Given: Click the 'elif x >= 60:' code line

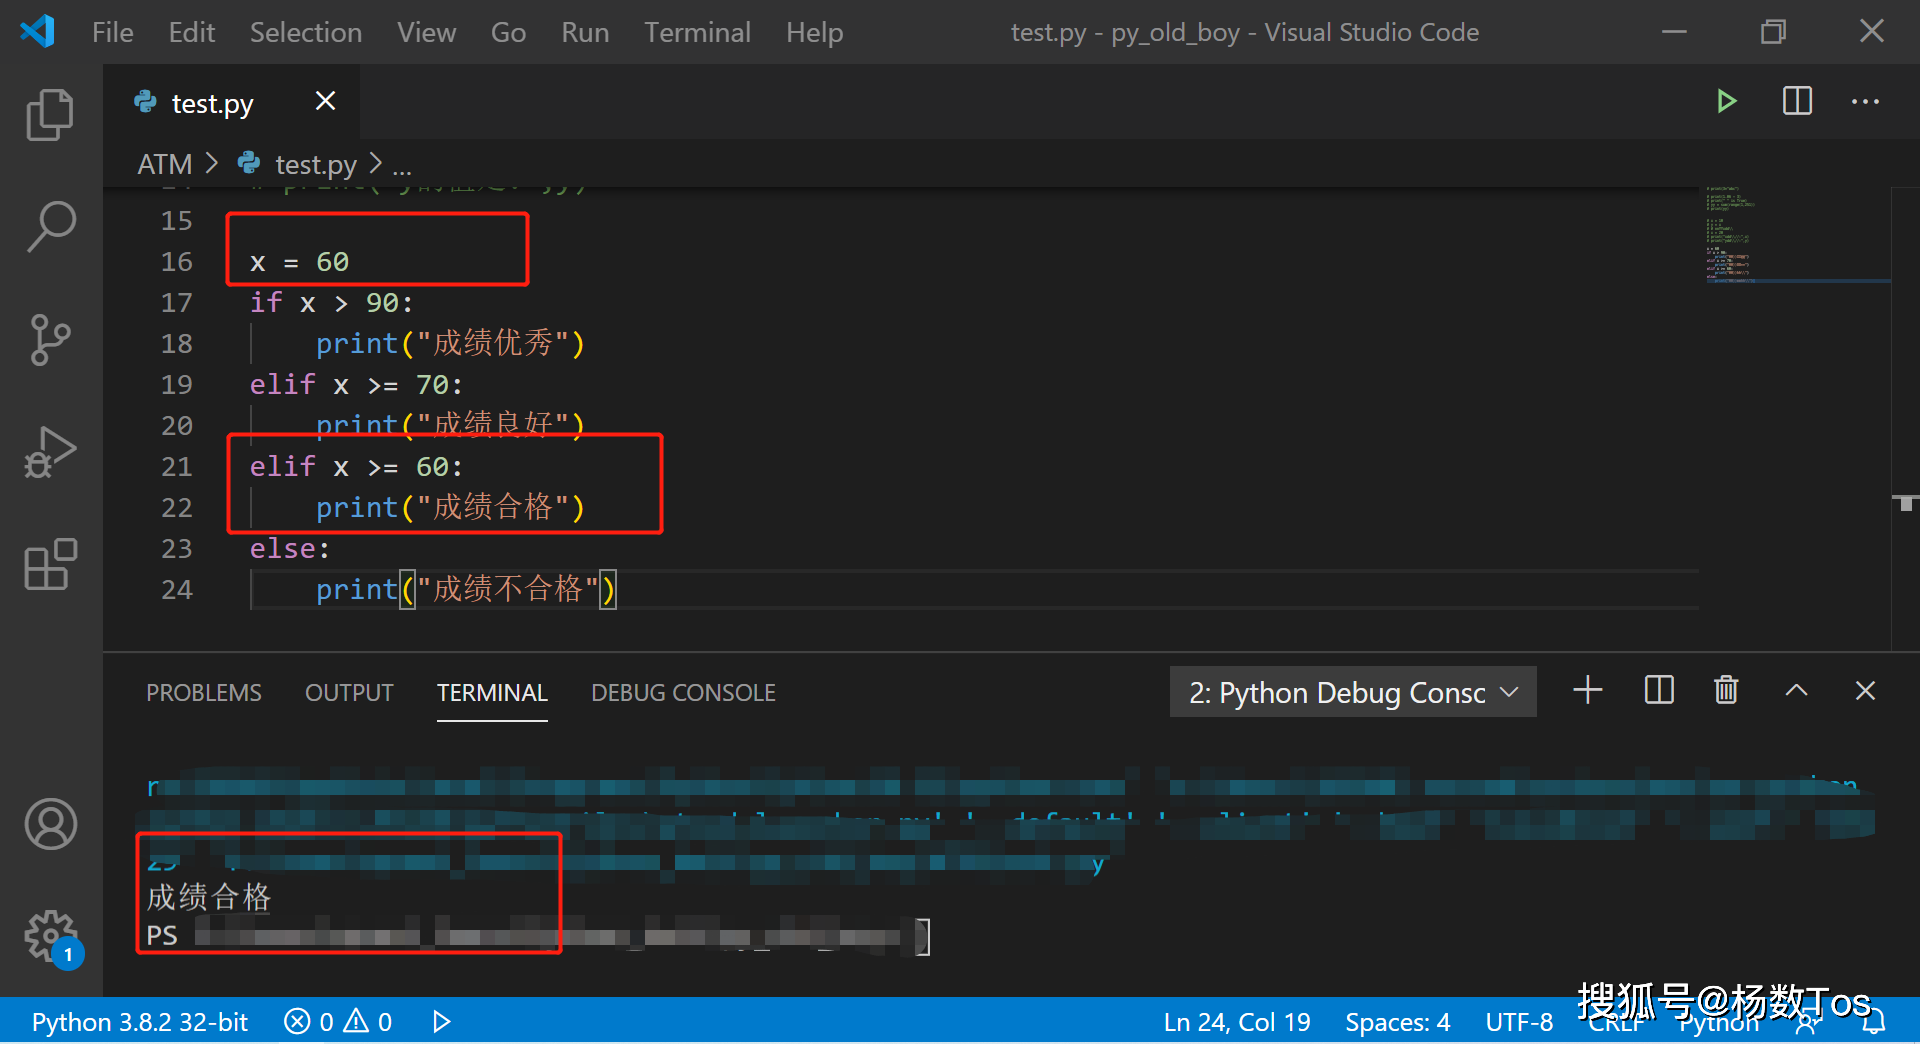Looking at the screenshot, I should (x=356, y=467).
